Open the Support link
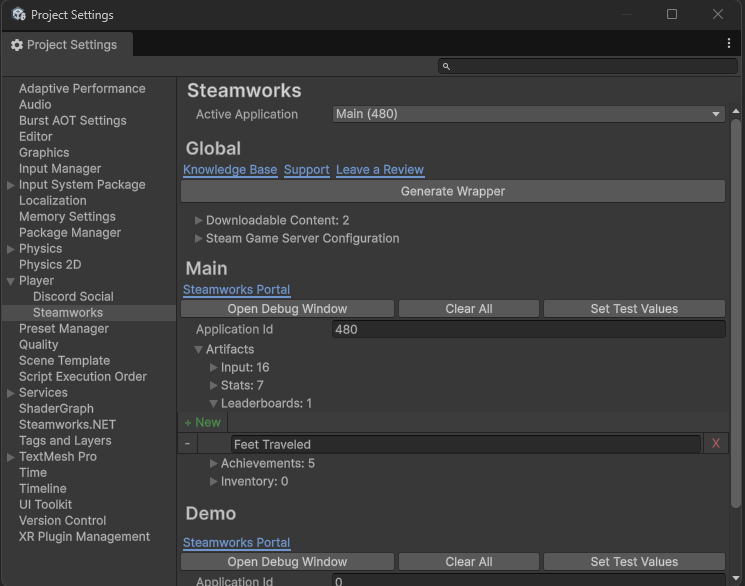The image size is (745, 586). click(306, 170)
